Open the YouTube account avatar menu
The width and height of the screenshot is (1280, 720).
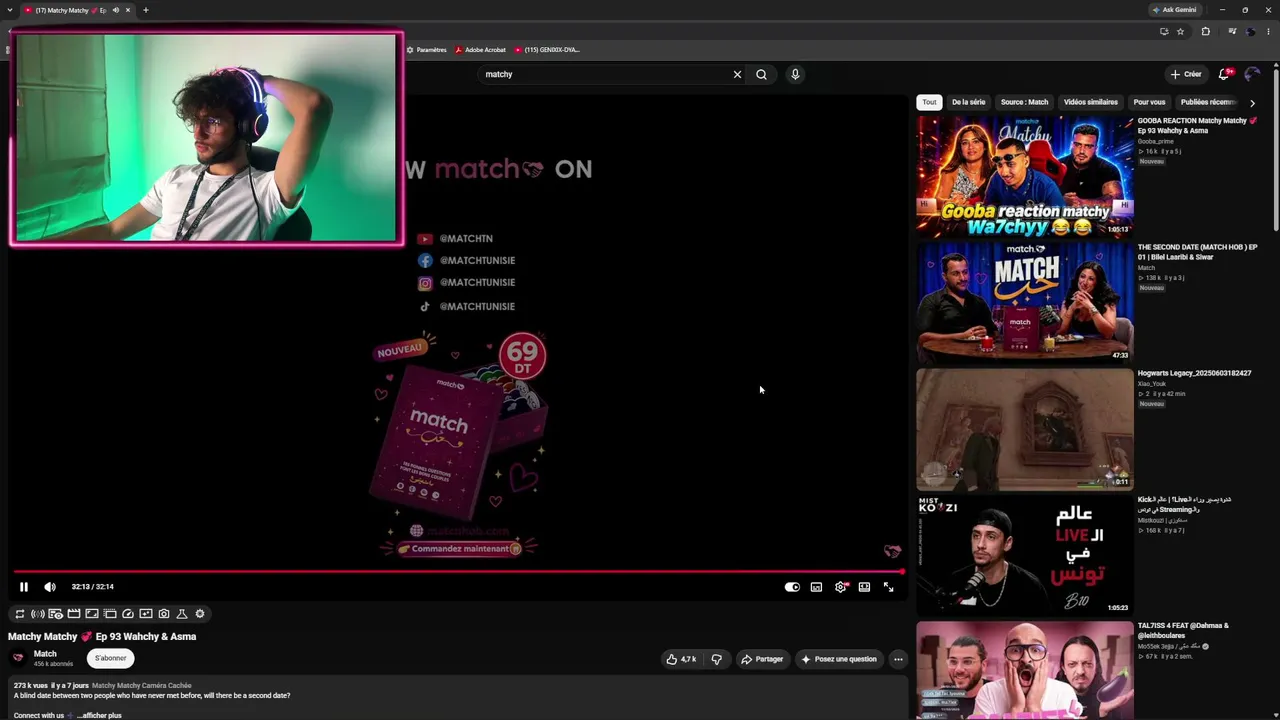tap(1252, 74)
